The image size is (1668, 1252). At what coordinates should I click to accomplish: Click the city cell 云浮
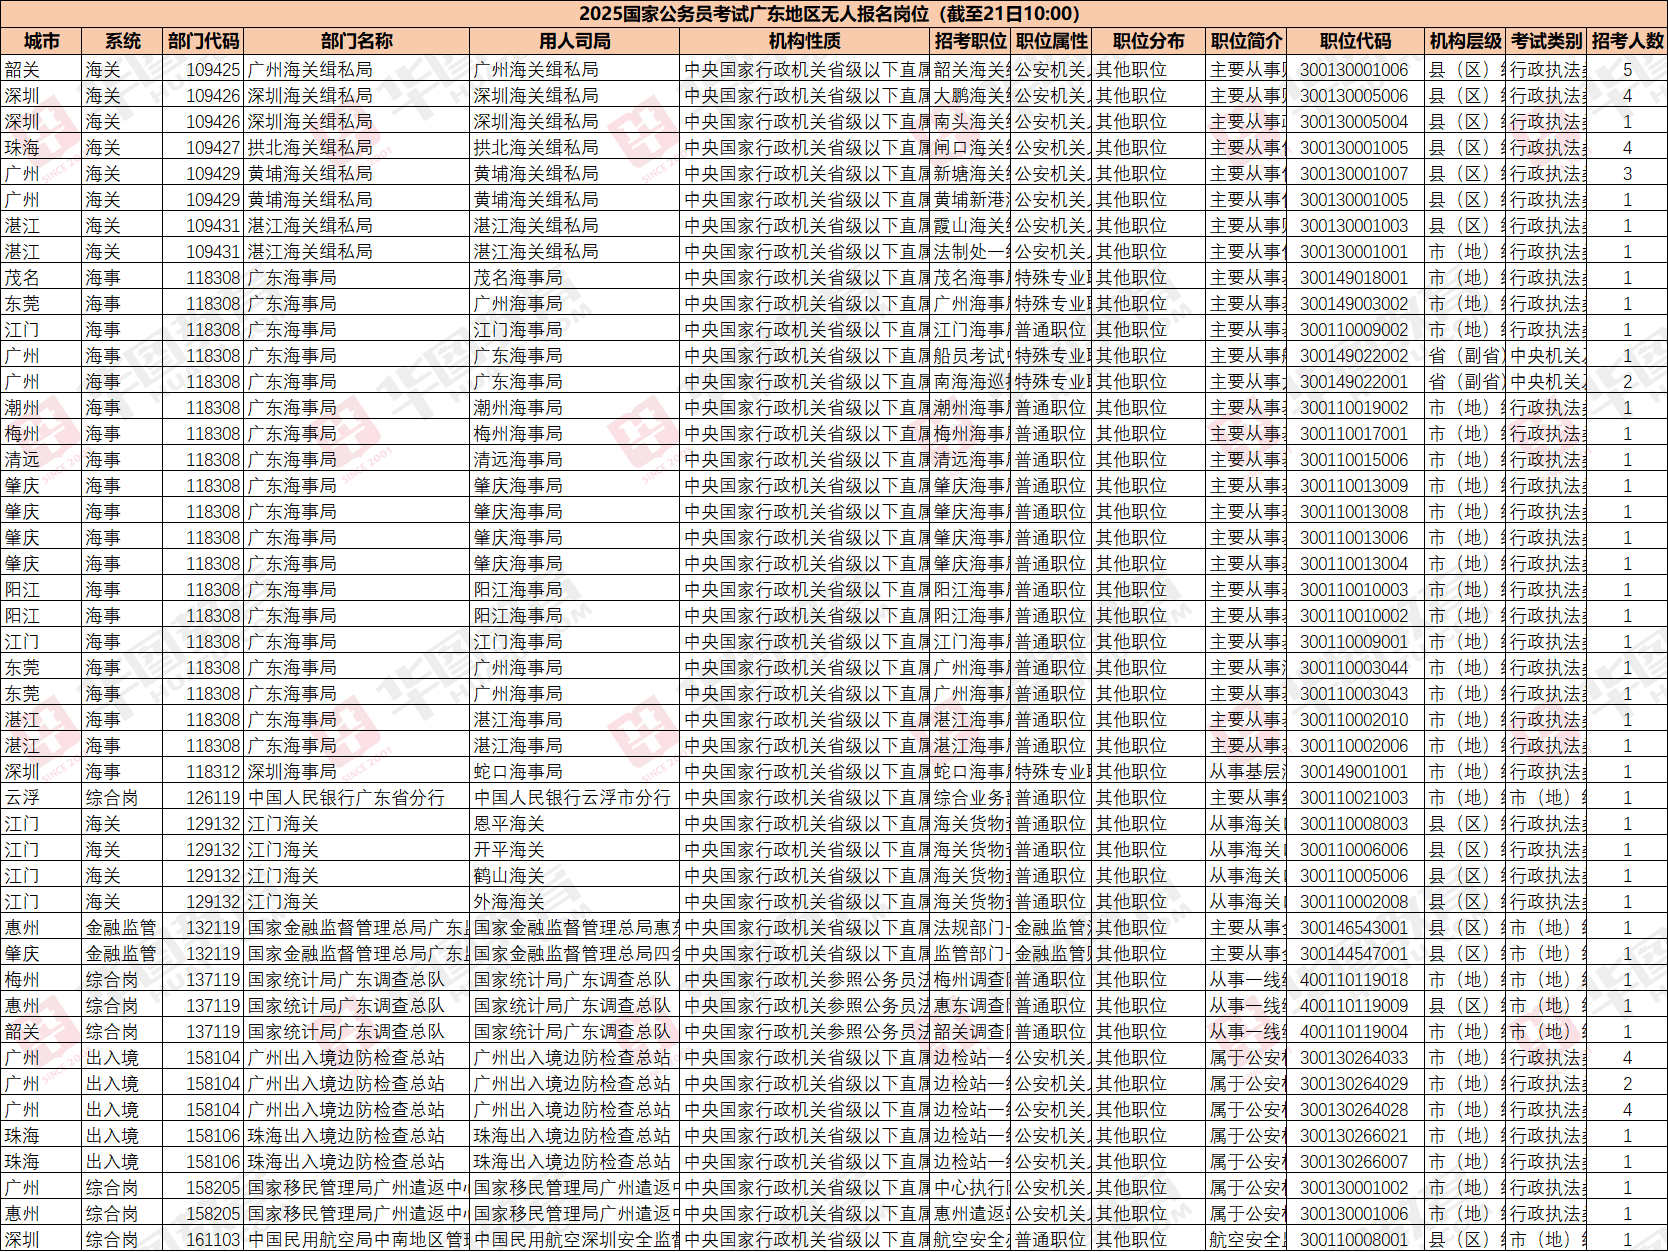click(41, 798)
